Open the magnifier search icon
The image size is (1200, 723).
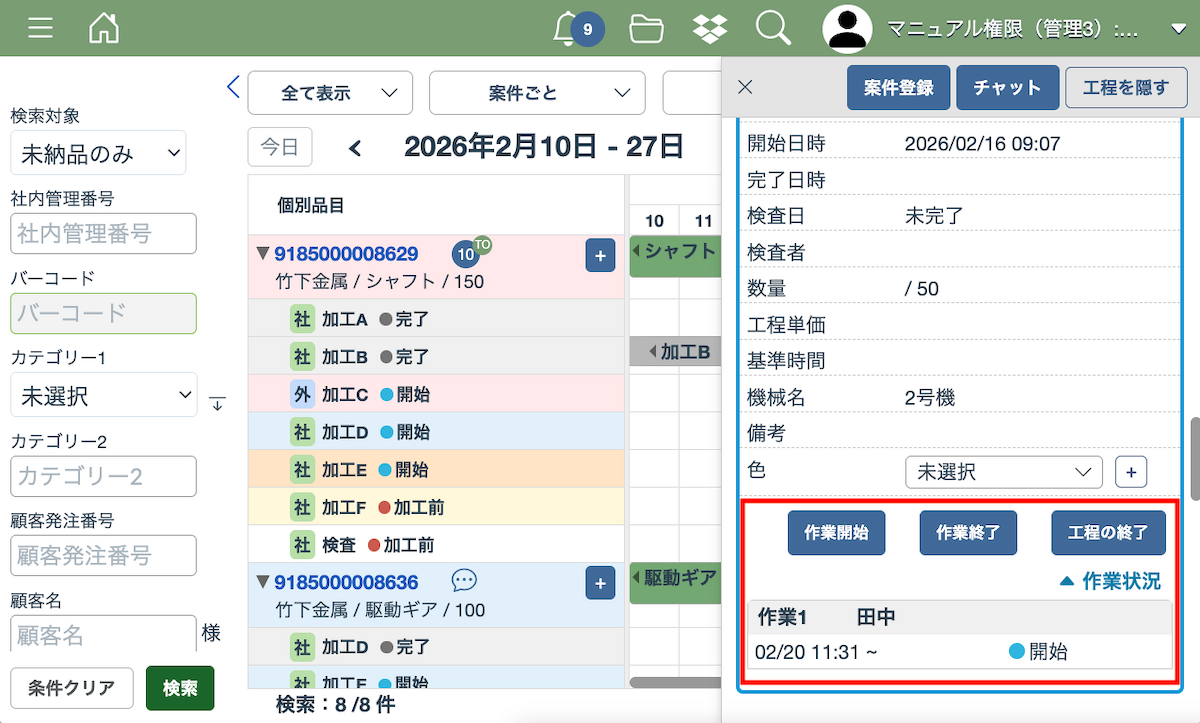(x=773, y=28)
